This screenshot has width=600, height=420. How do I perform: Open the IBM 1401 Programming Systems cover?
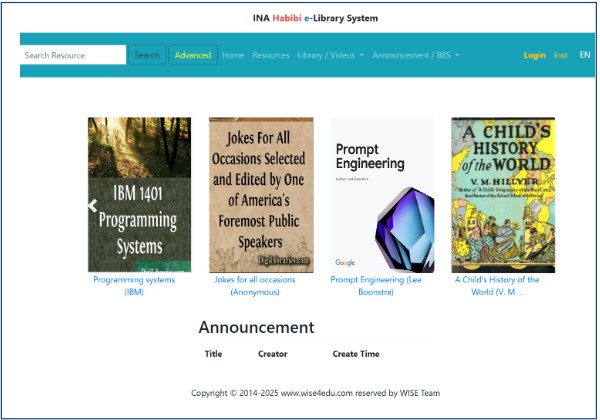[139, 195]
